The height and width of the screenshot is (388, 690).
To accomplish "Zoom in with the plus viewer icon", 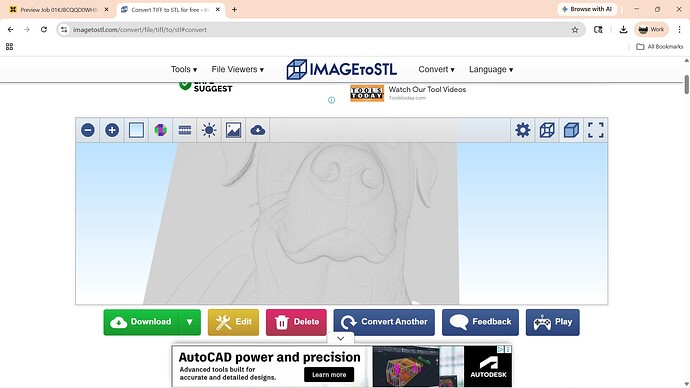I will [112, 130].
